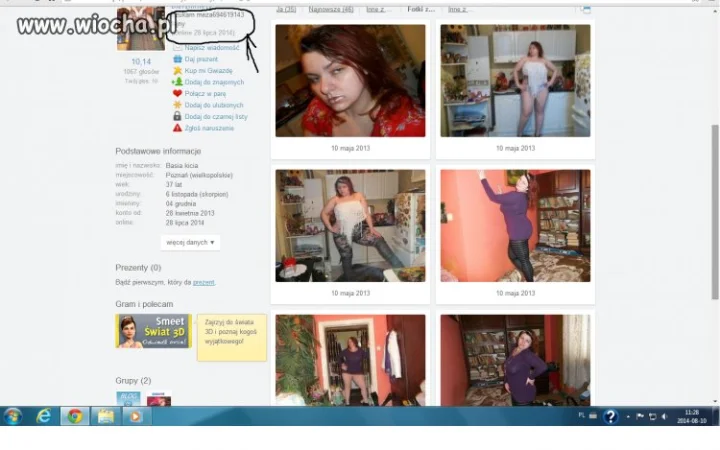The width and height of the screenshot is (720, 450).
Task: Open Internet Explorer from the taskbar
Action: click(44, 416)
